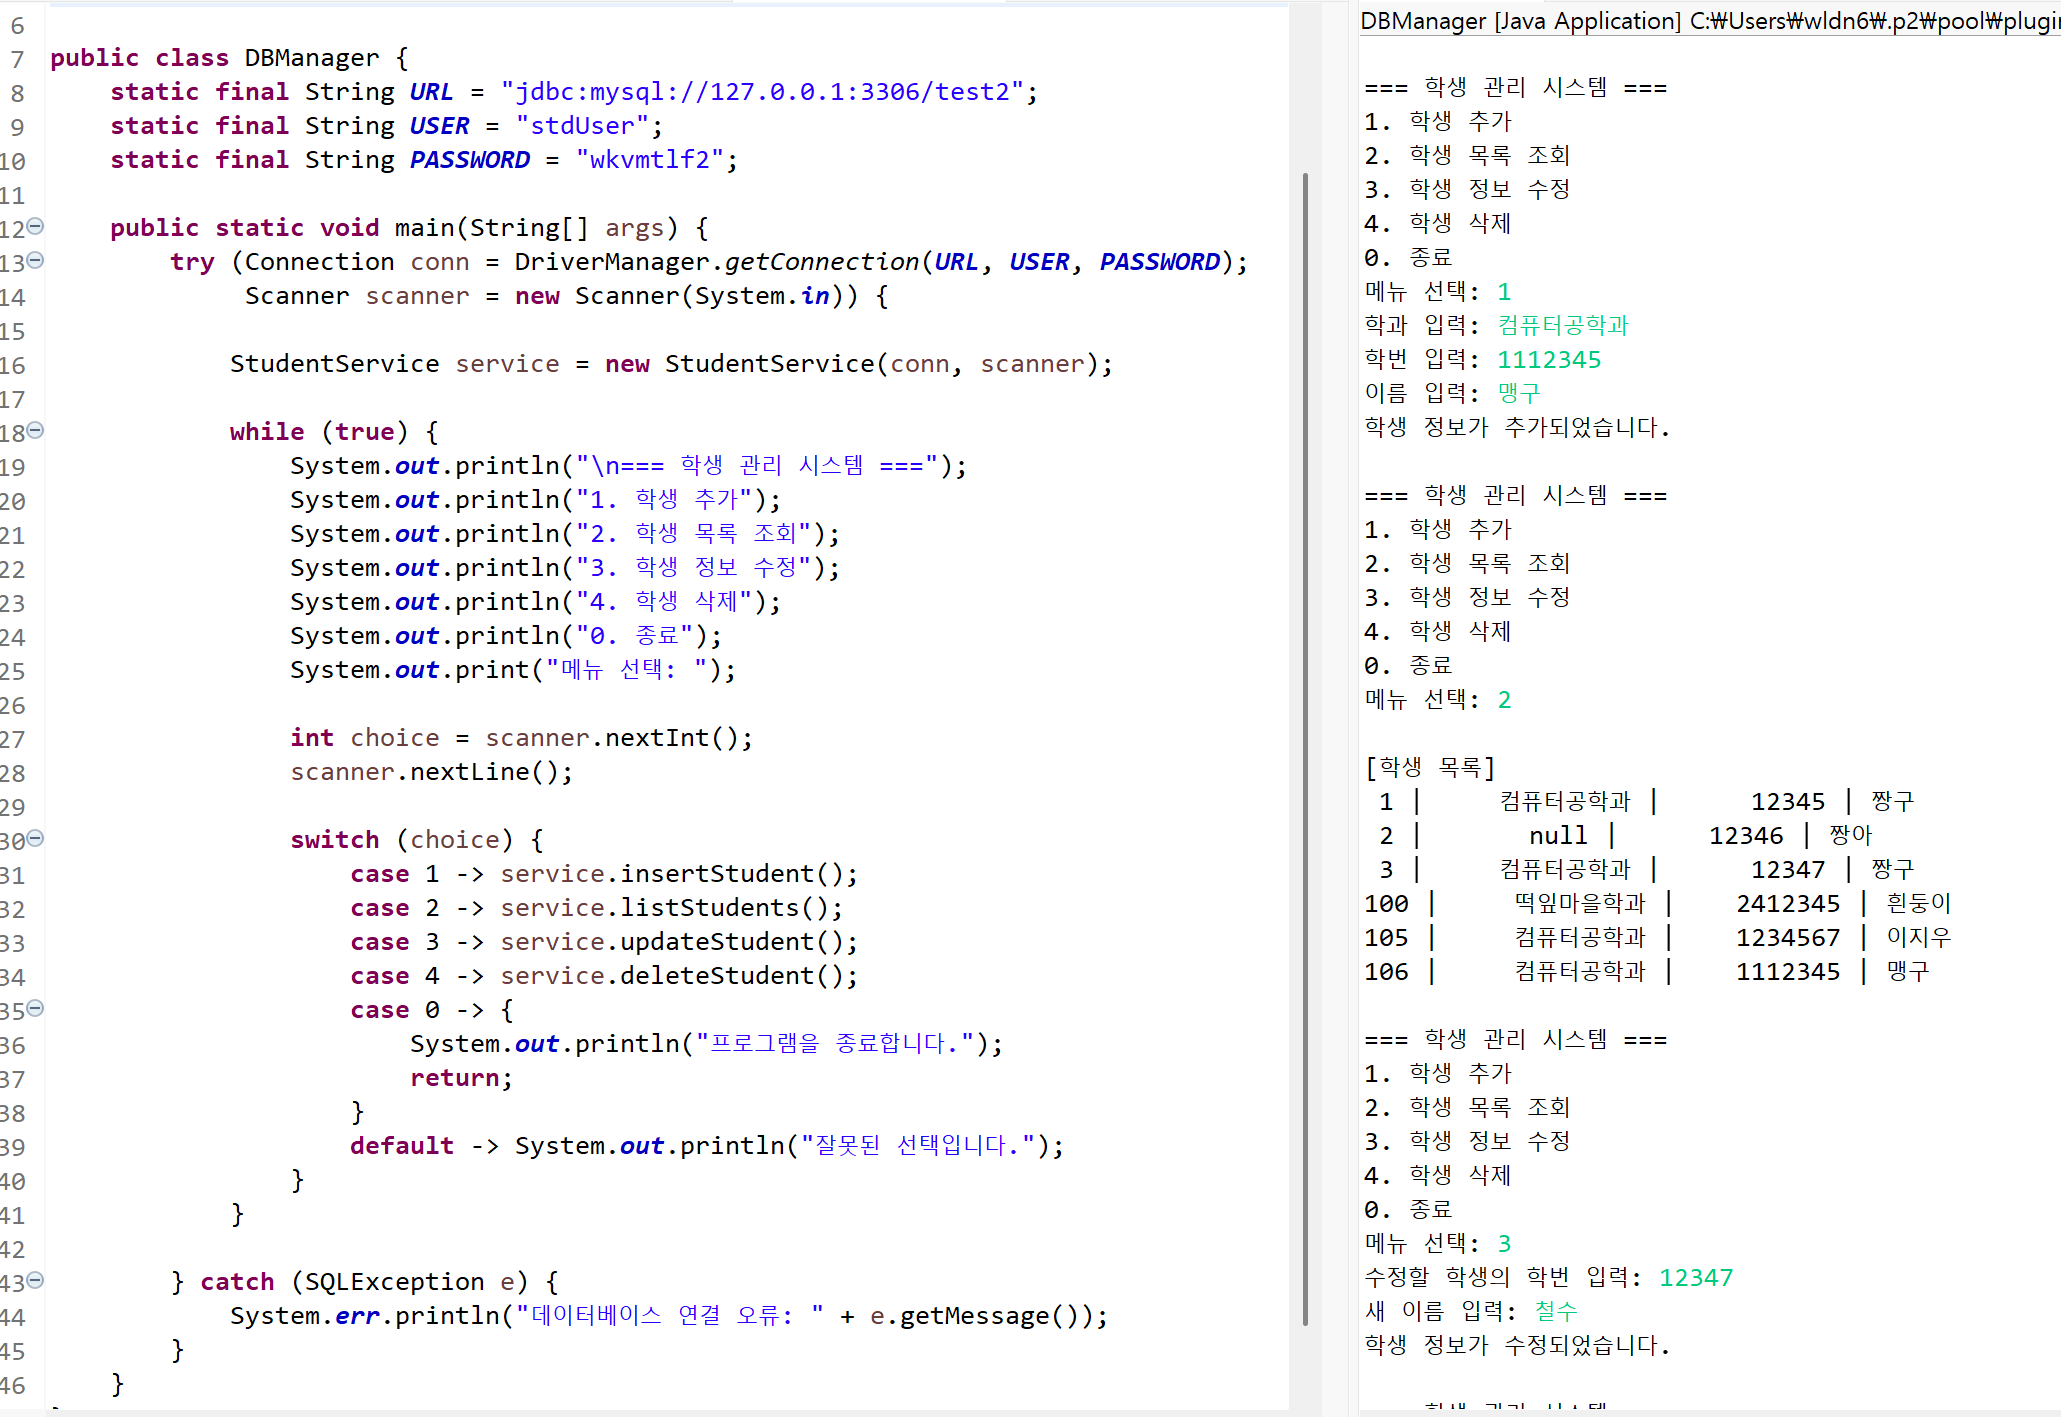Collapse the catch block fold at line 43

(36, 1280)
